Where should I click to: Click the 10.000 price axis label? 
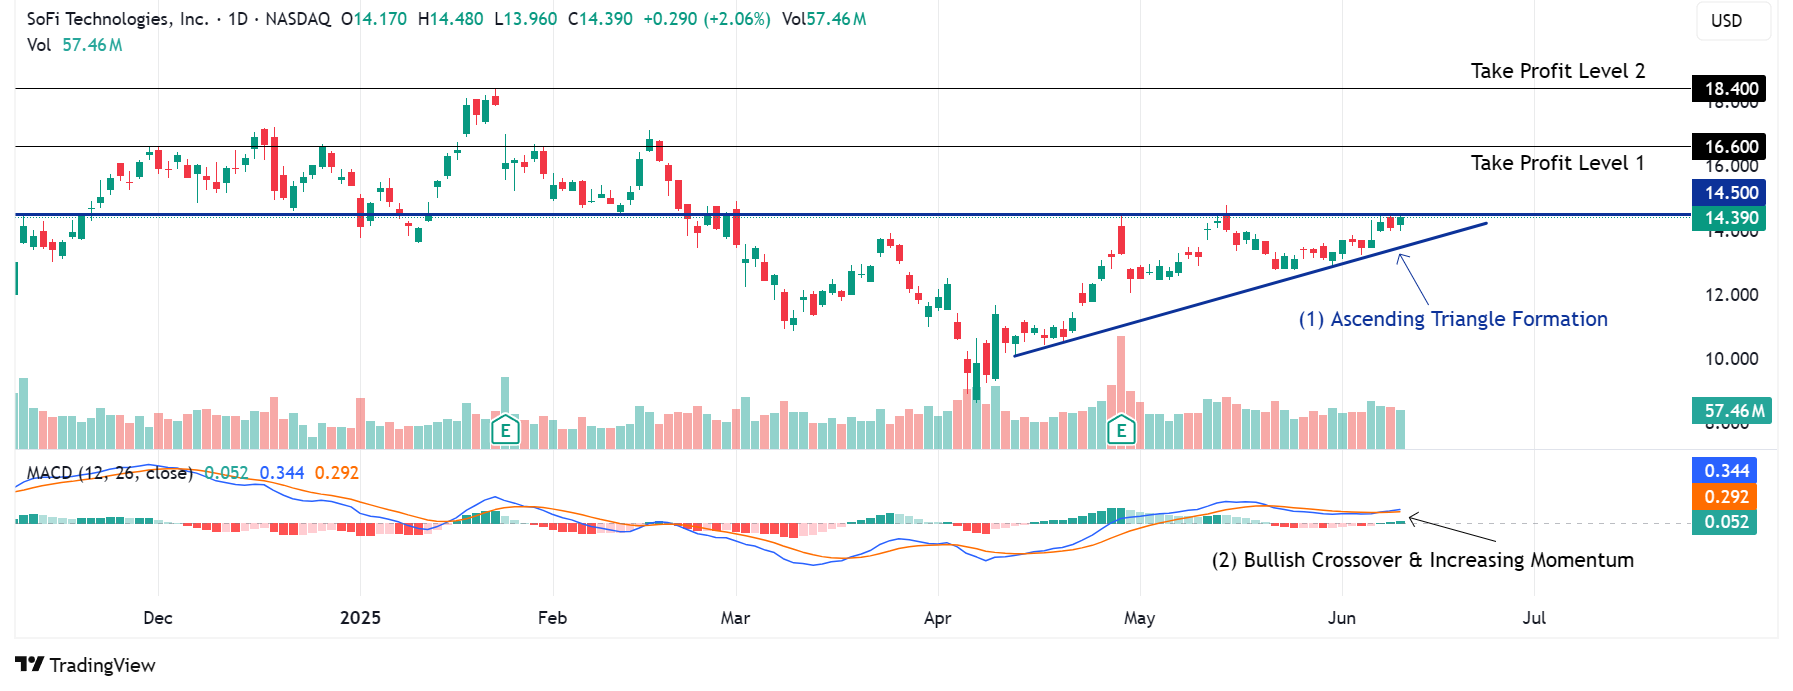coord(1731,359)
